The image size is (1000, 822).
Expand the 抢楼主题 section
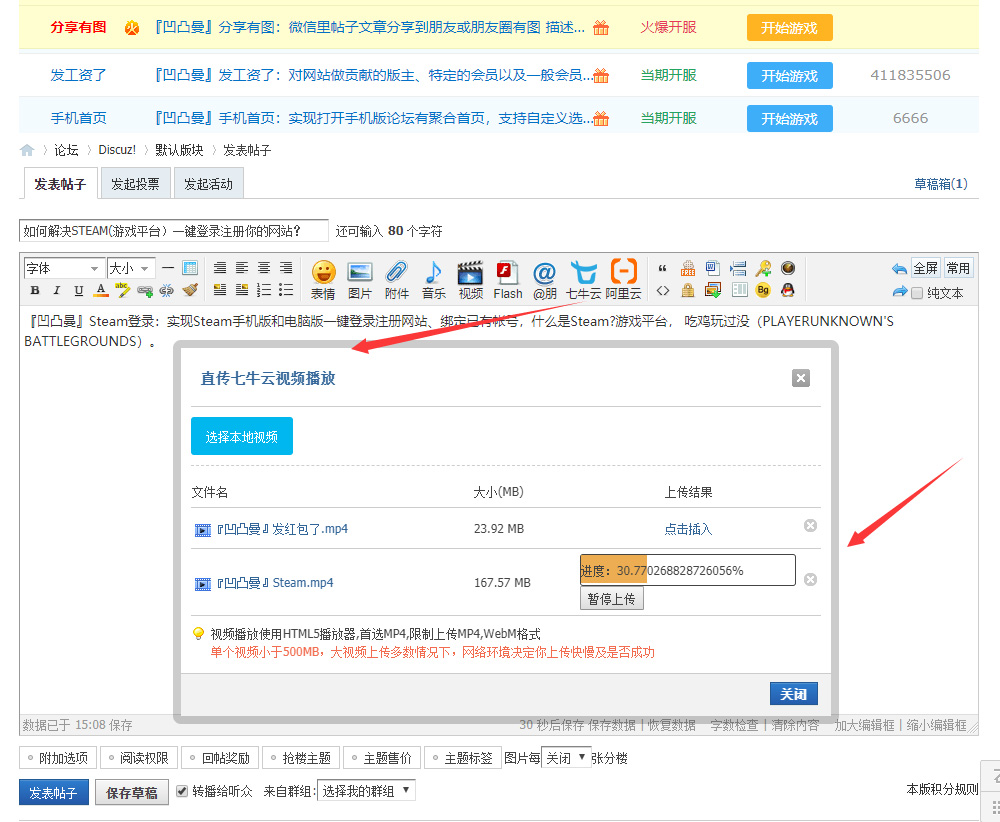(x=301, y=758)
